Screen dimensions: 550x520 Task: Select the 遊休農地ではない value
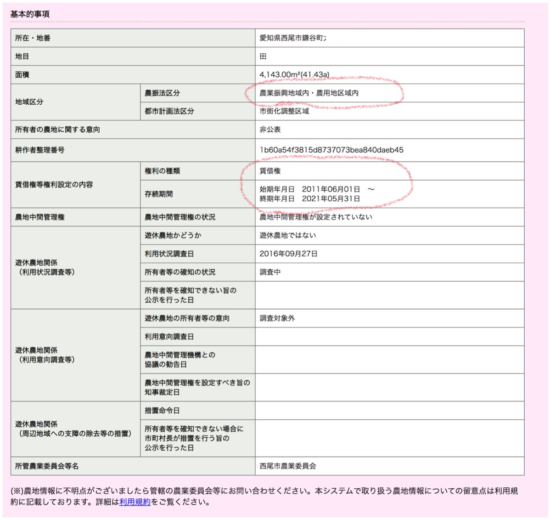click(x=288, y=235)
